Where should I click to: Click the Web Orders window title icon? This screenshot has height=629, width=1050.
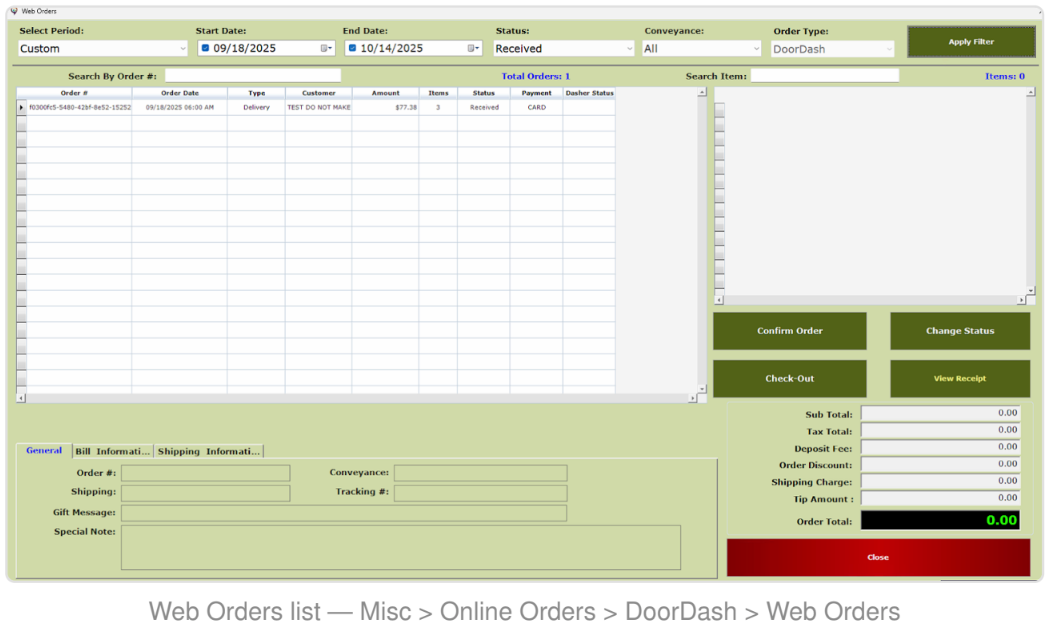(13, 11)
